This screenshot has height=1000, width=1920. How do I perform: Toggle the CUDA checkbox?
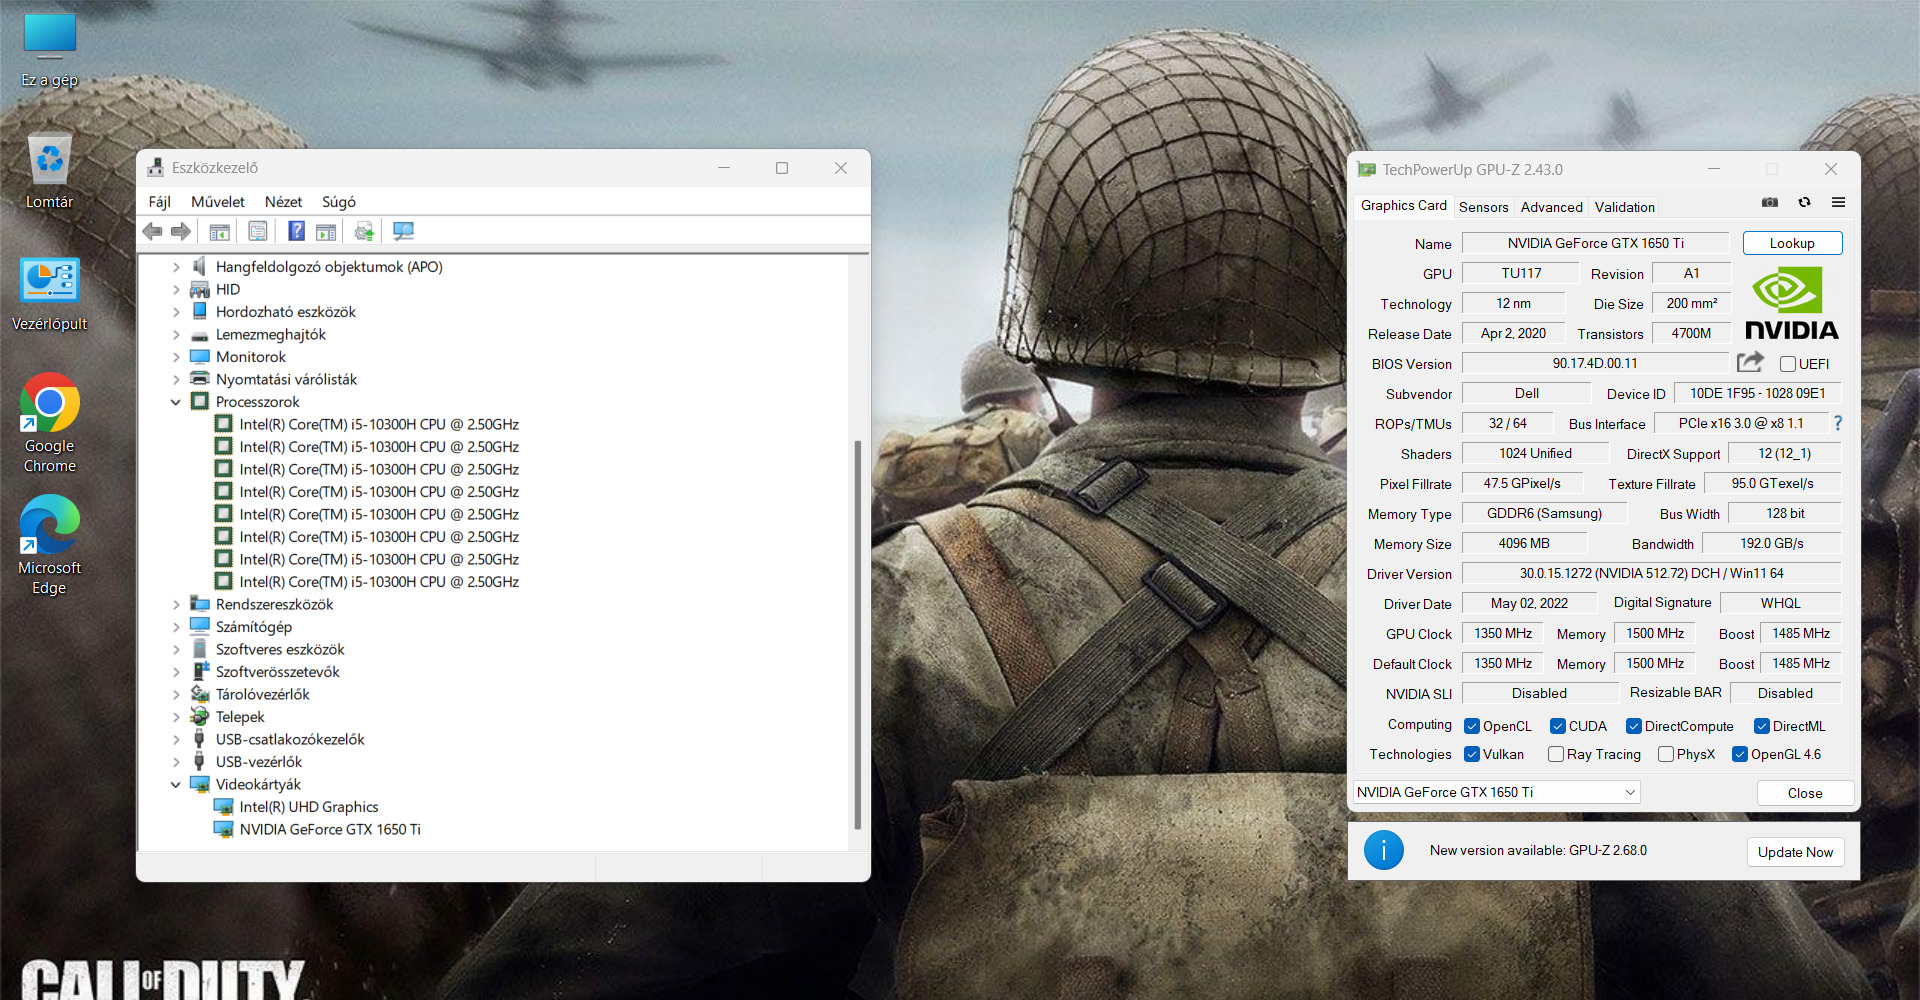coord(1558,726)
